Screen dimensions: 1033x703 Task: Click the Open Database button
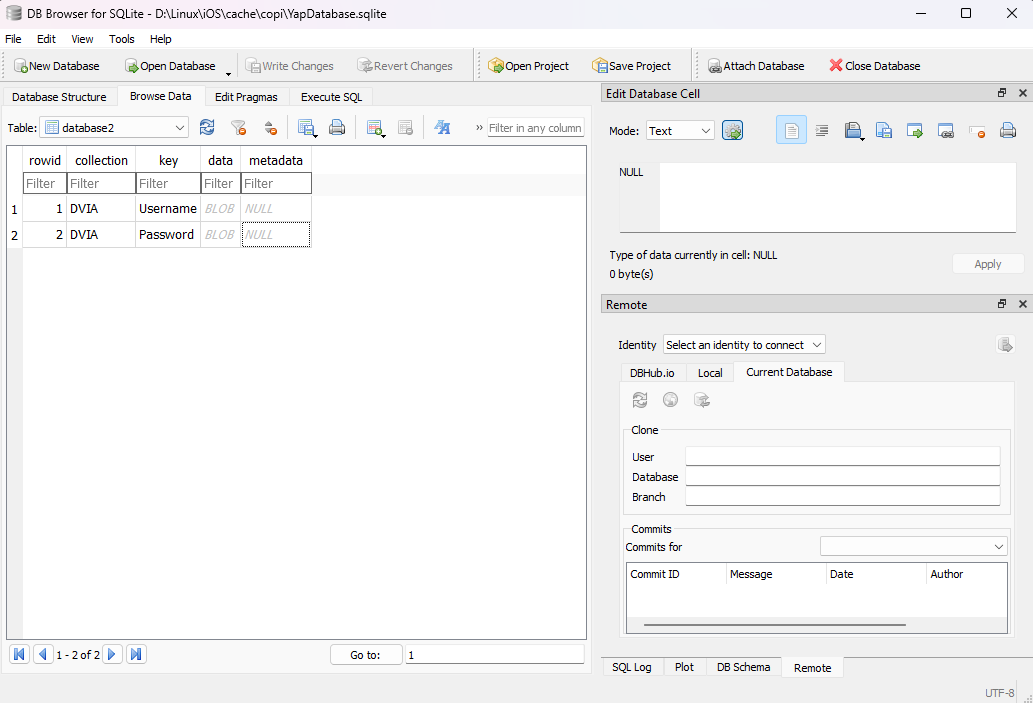171,66
